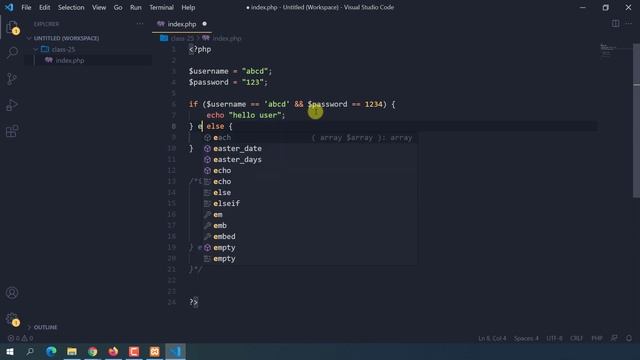Open Google Chrome from taskbar
Viewport: 640px width, 360px height.
(93, 351)
